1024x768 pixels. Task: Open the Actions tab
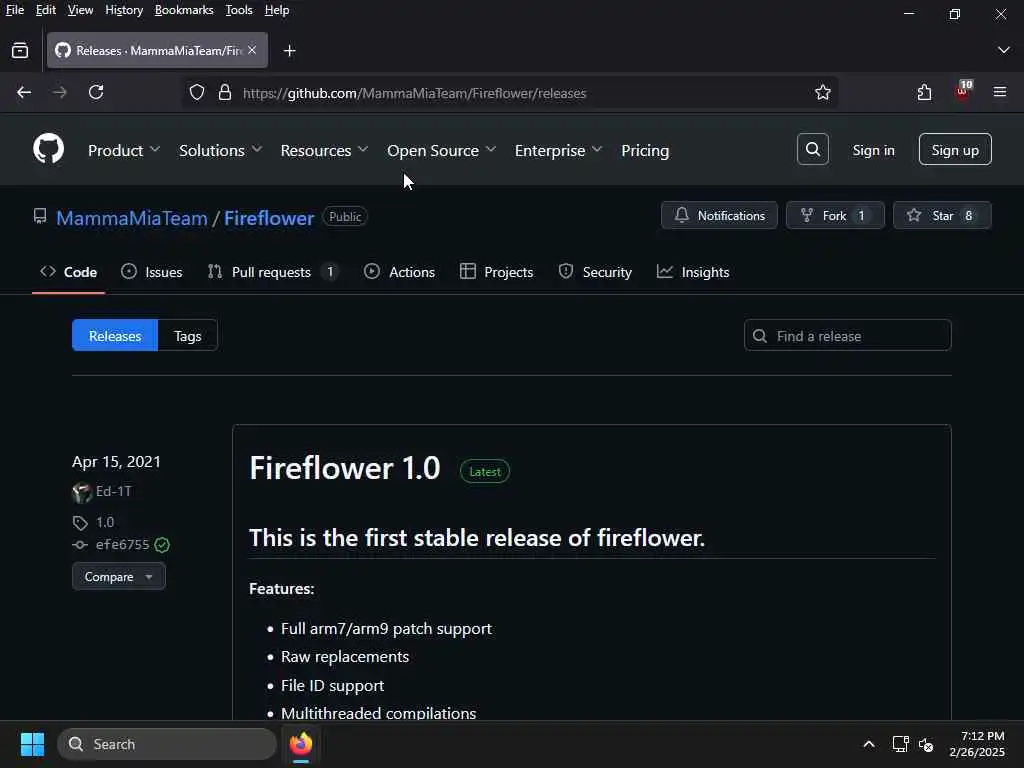coord(399,272)
